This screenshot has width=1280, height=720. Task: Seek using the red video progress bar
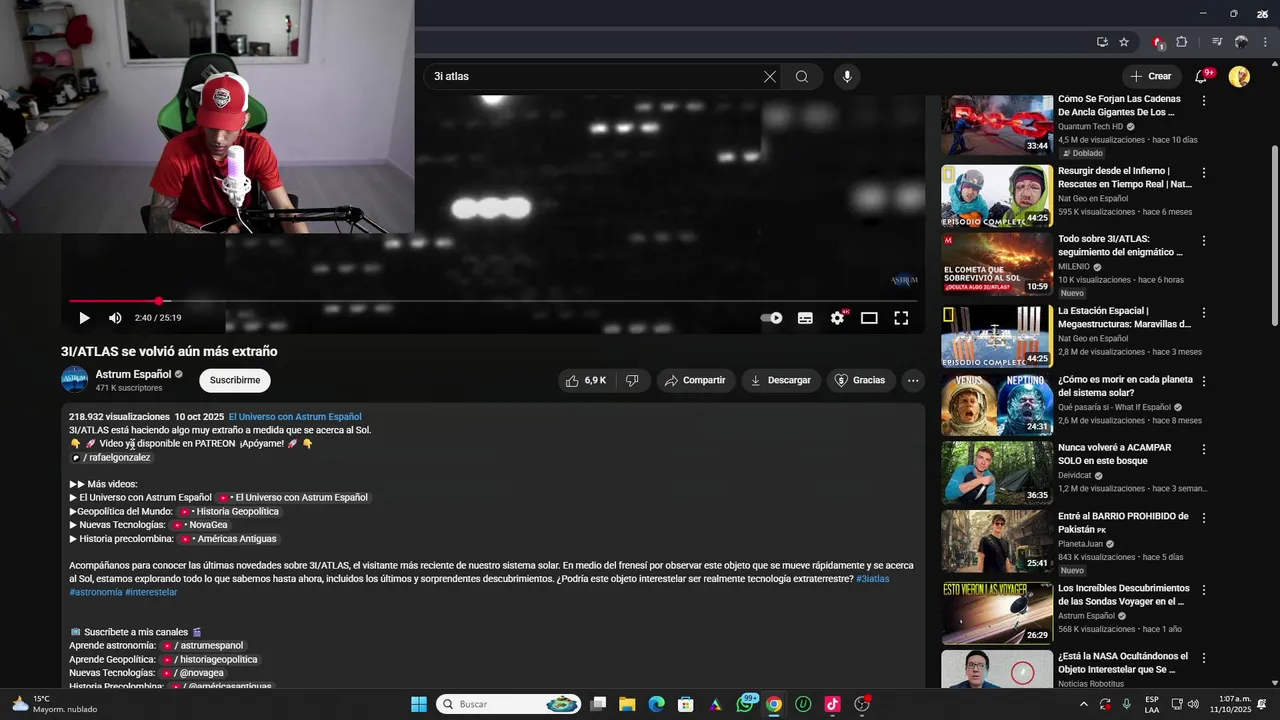point(492,301)
